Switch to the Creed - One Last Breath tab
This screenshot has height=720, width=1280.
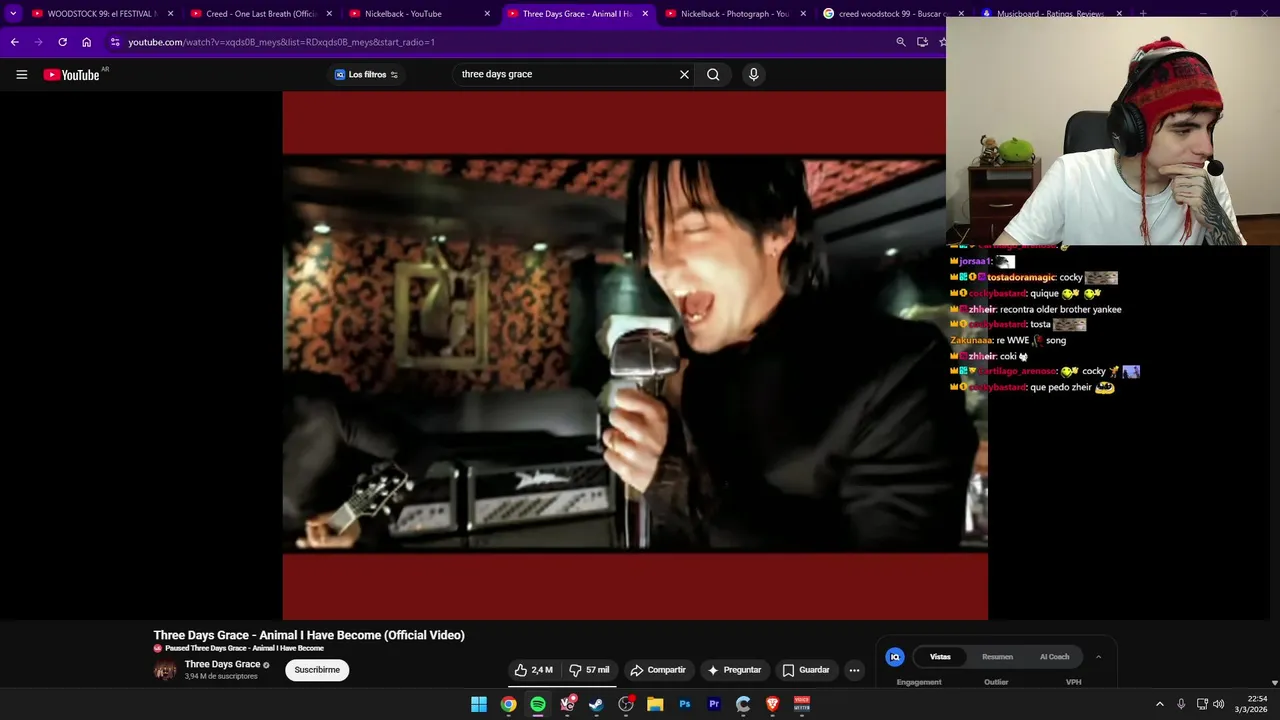tap(260, 14)
